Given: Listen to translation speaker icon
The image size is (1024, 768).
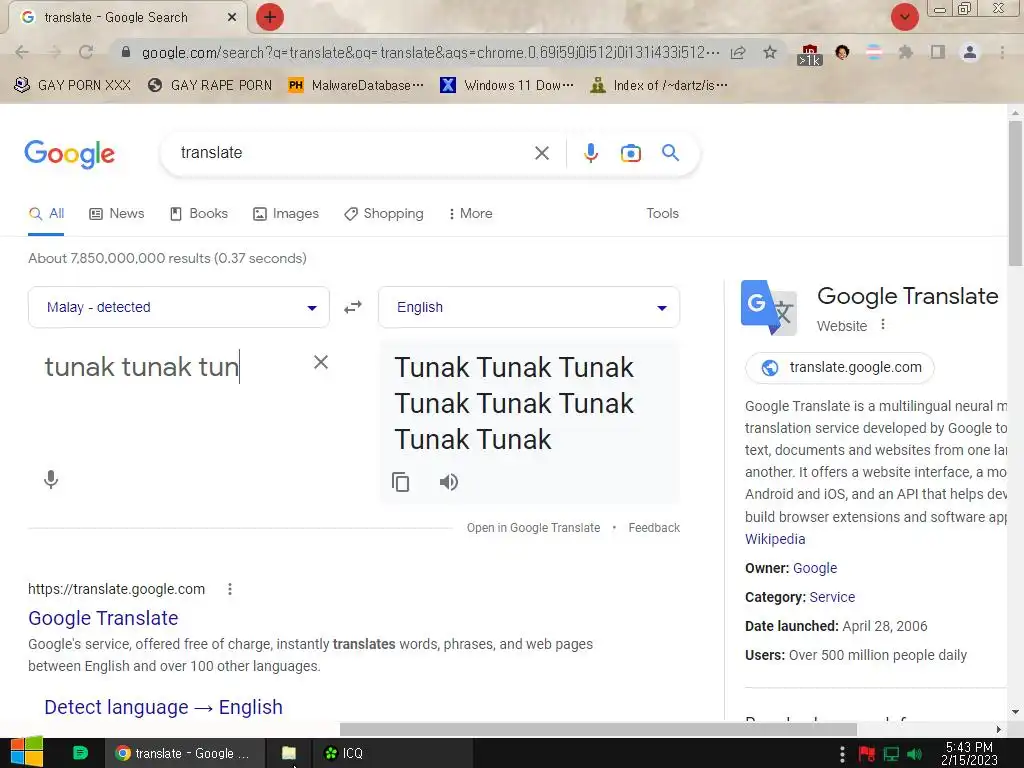Looking at the screenshot, I should (x=449, y=482).
